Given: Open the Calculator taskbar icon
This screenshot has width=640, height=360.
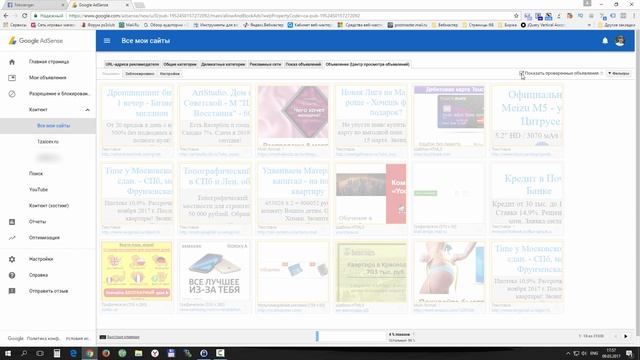Looking at the screenshot, I should [x=57, y=353].
